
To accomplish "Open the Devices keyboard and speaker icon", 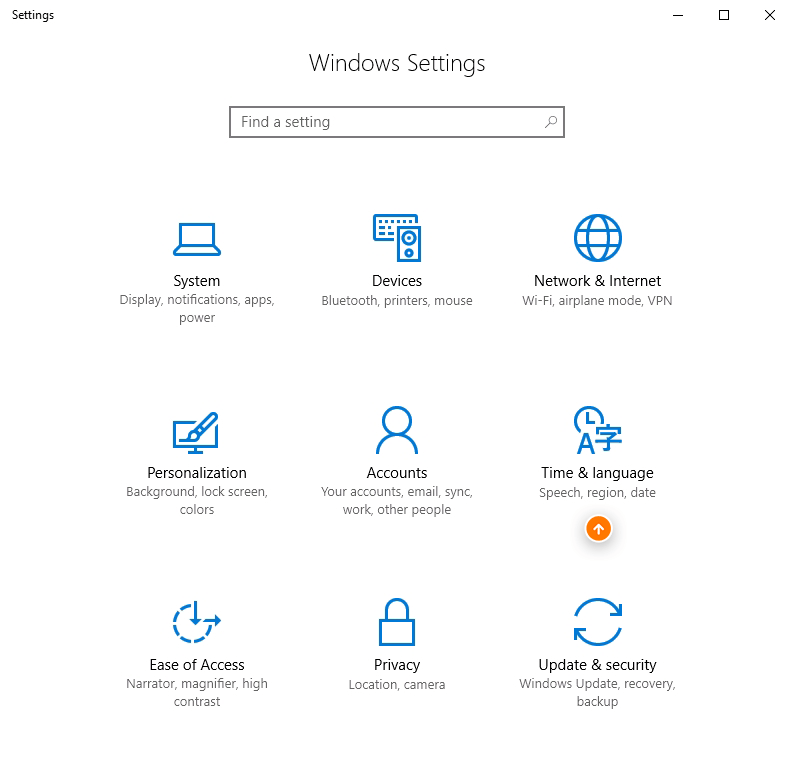I will [x=397, y=238].
